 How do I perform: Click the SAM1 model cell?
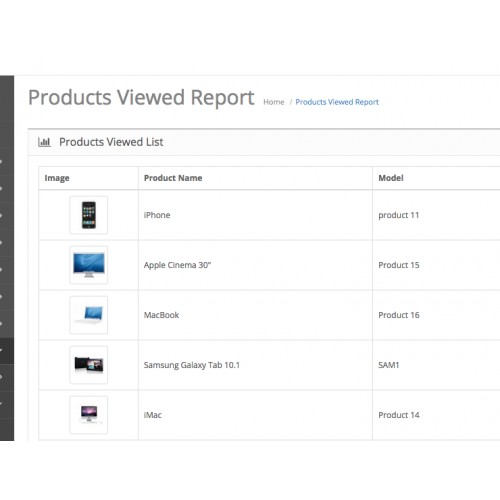(436, 365)
